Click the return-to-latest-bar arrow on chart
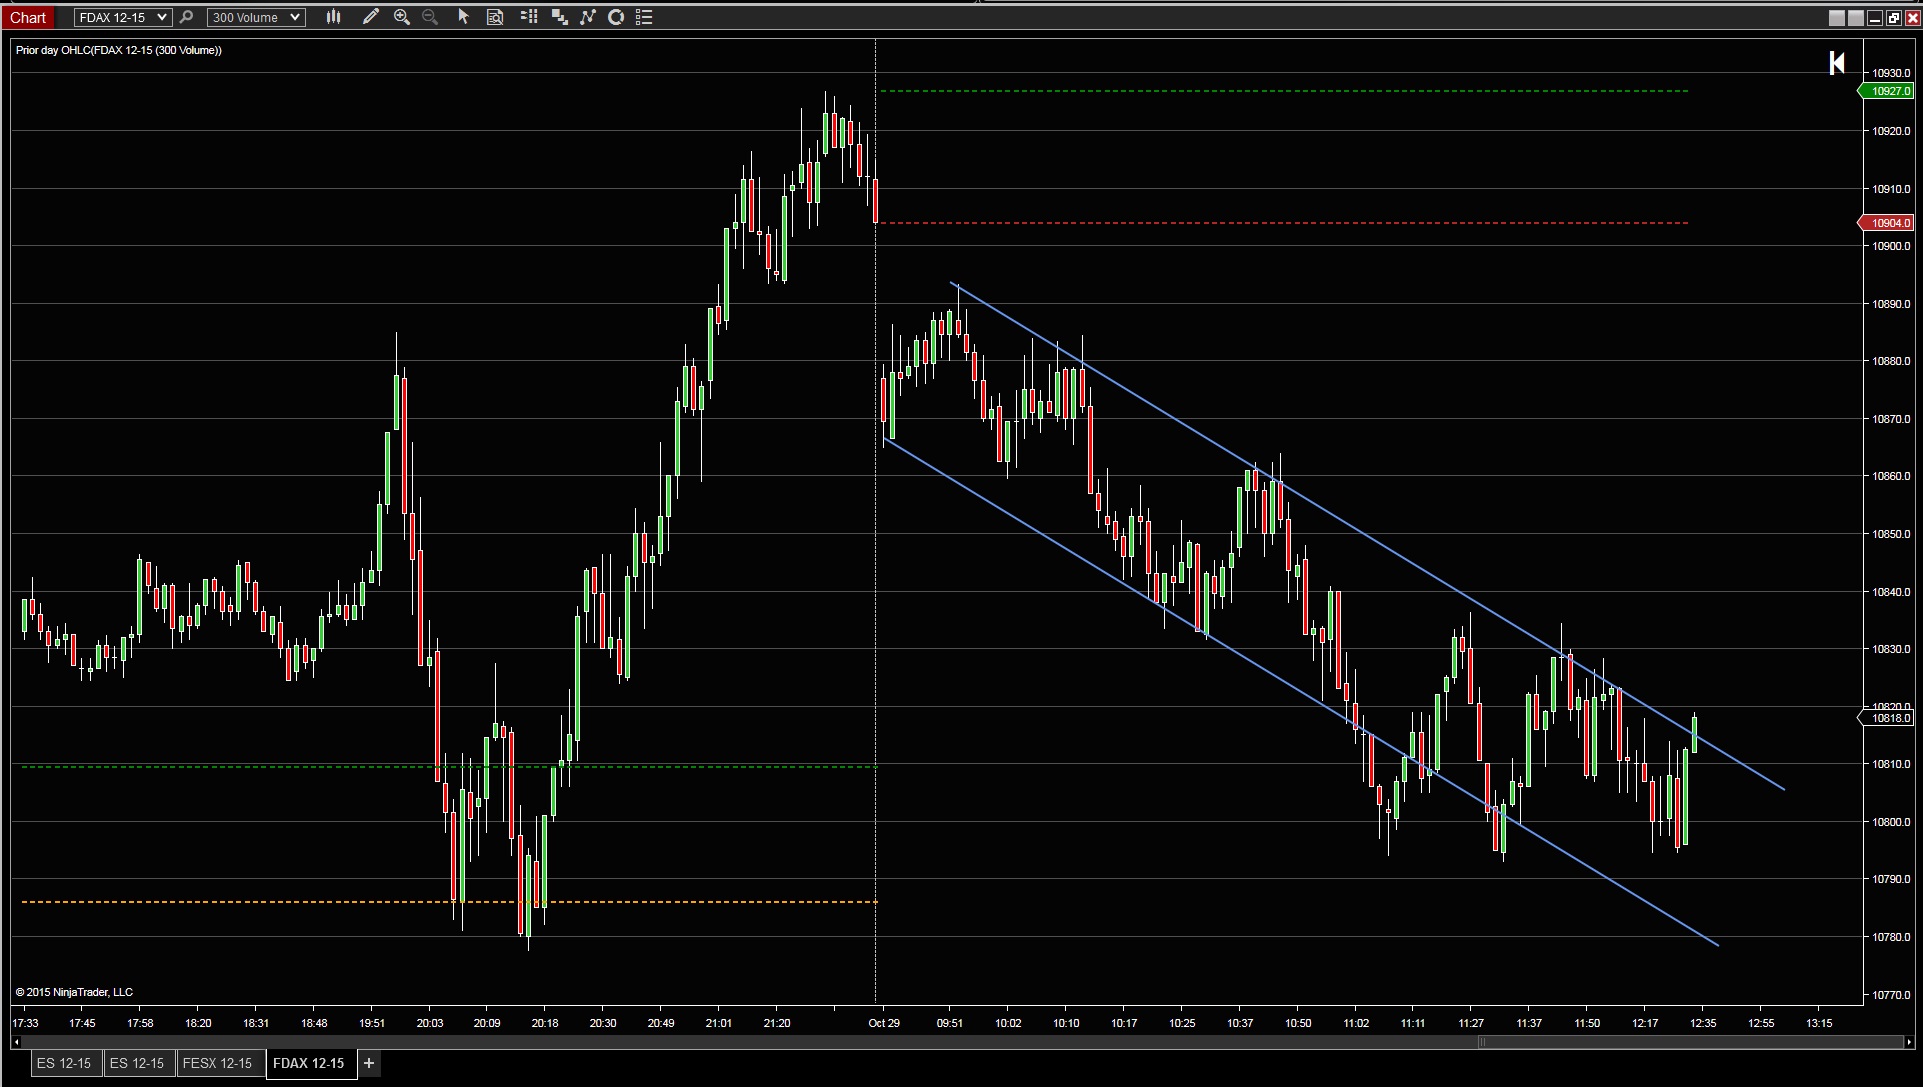Viewport: 1923px width, 1087px height. tap(1837, 63)
